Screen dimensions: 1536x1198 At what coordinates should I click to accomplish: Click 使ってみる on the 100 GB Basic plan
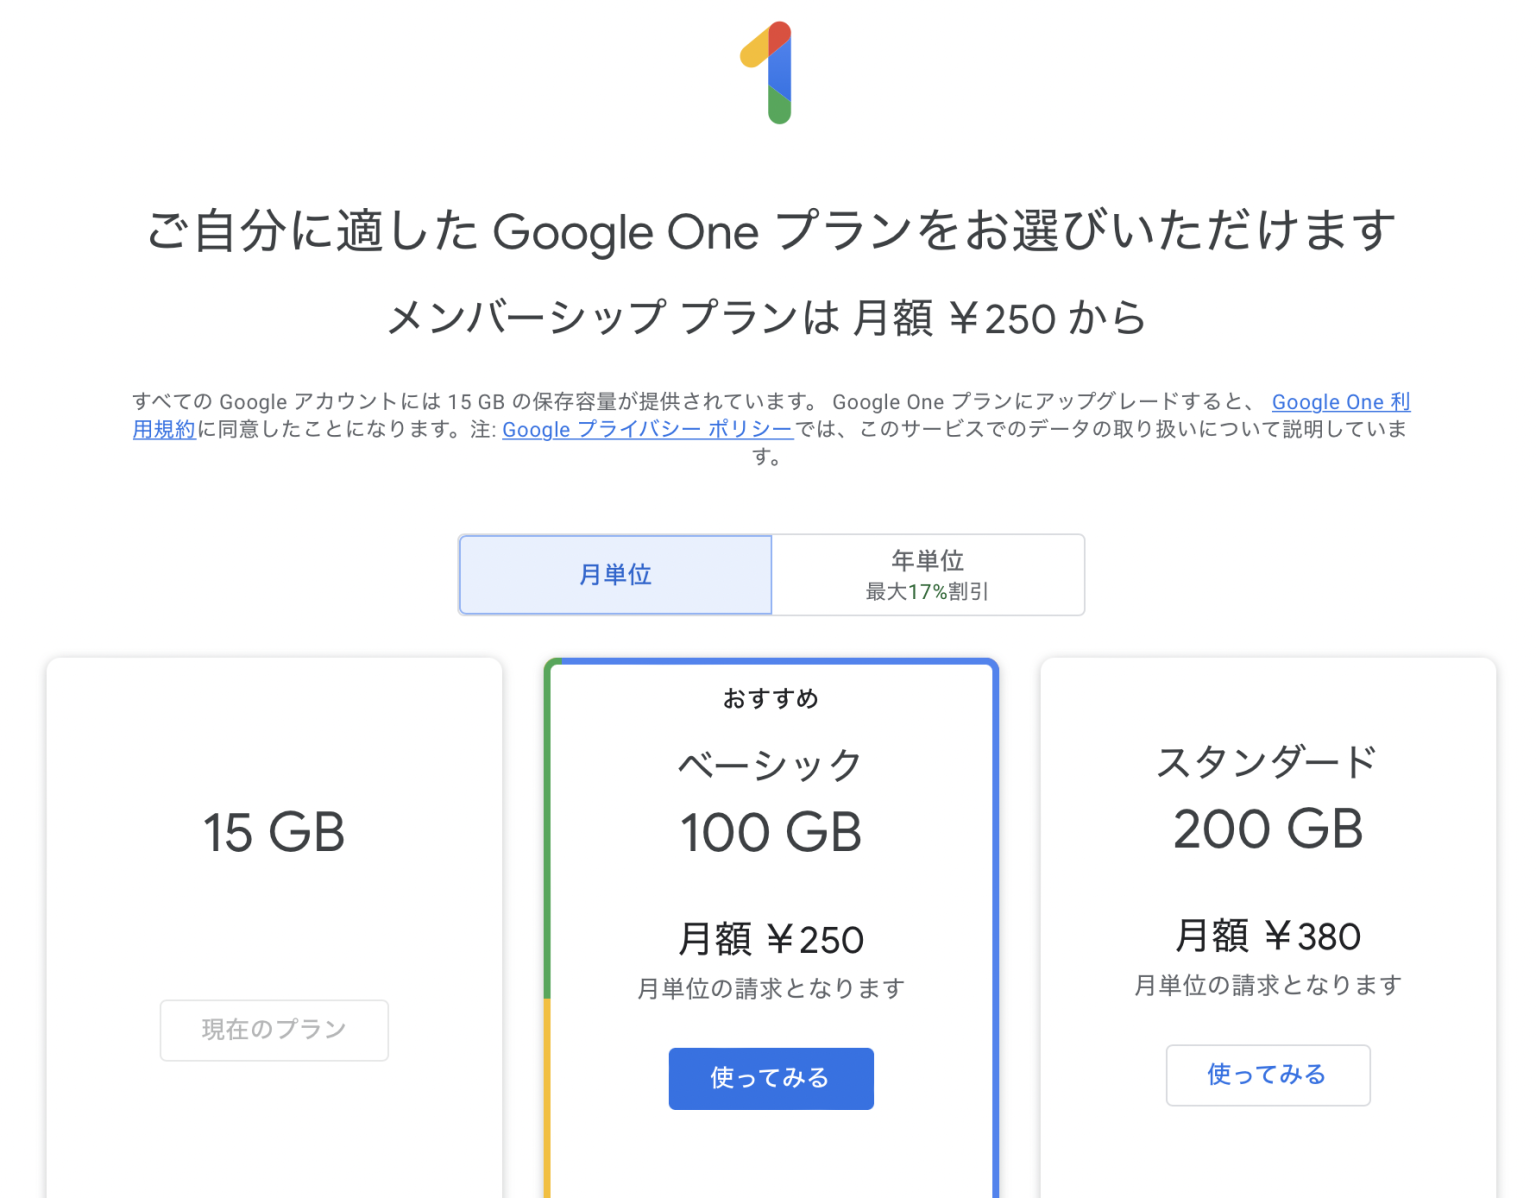tap(770, 1078)
